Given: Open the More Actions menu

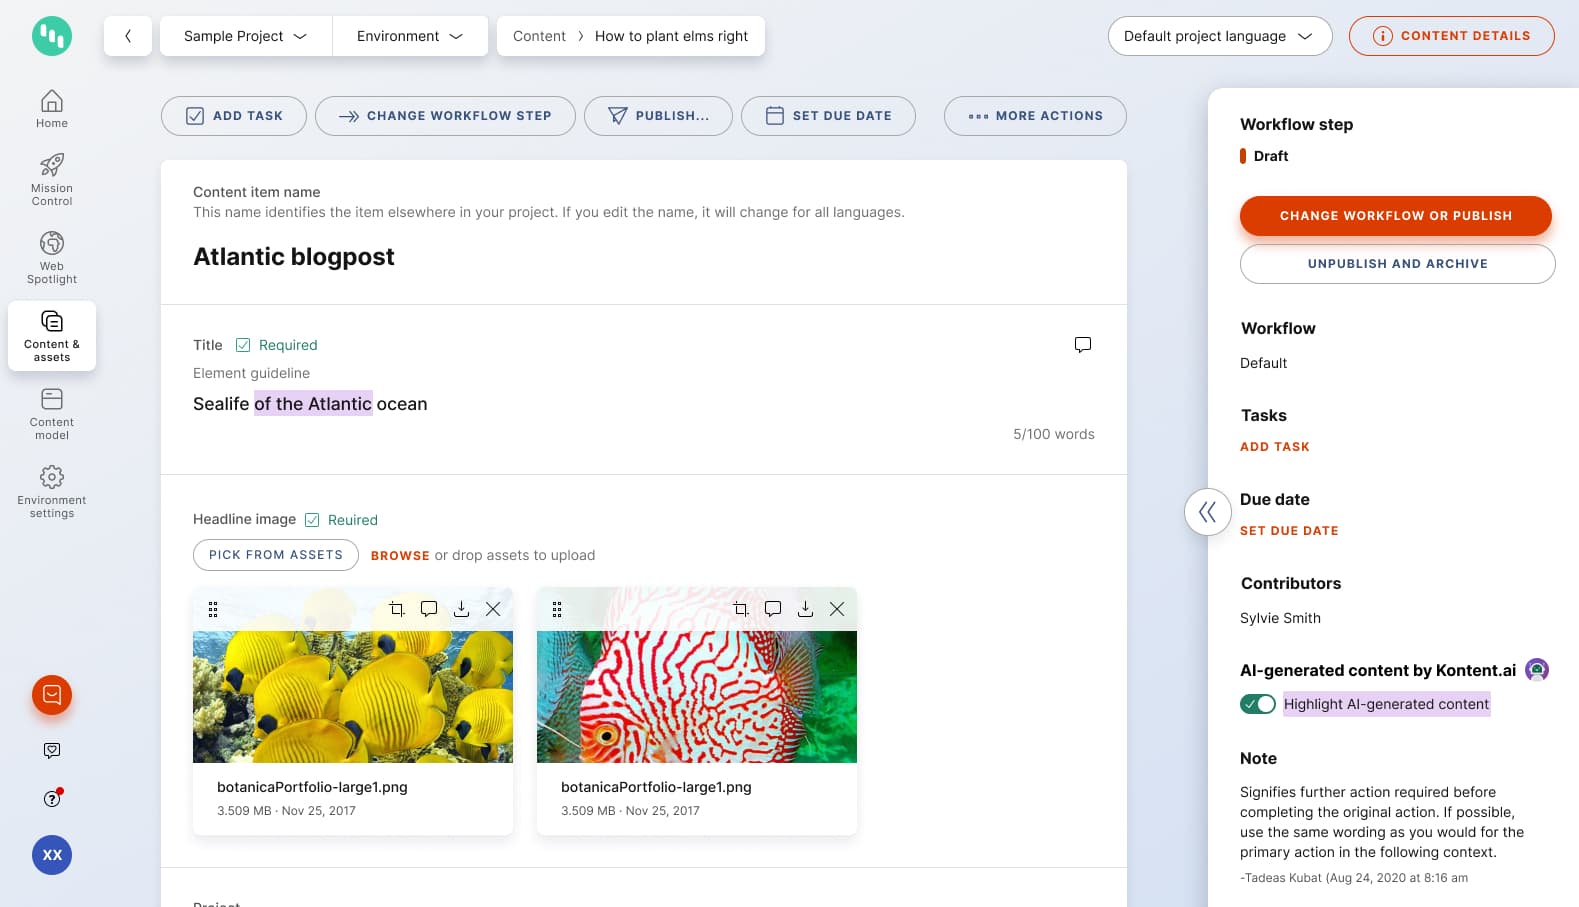Looking at the screenshot, I should (1035, 116).
